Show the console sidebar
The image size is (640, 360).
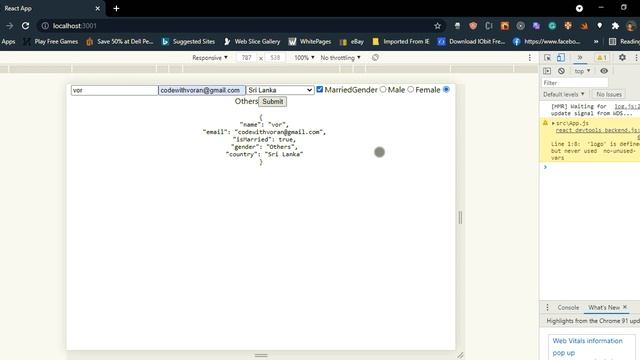click(x=547, y=71)
